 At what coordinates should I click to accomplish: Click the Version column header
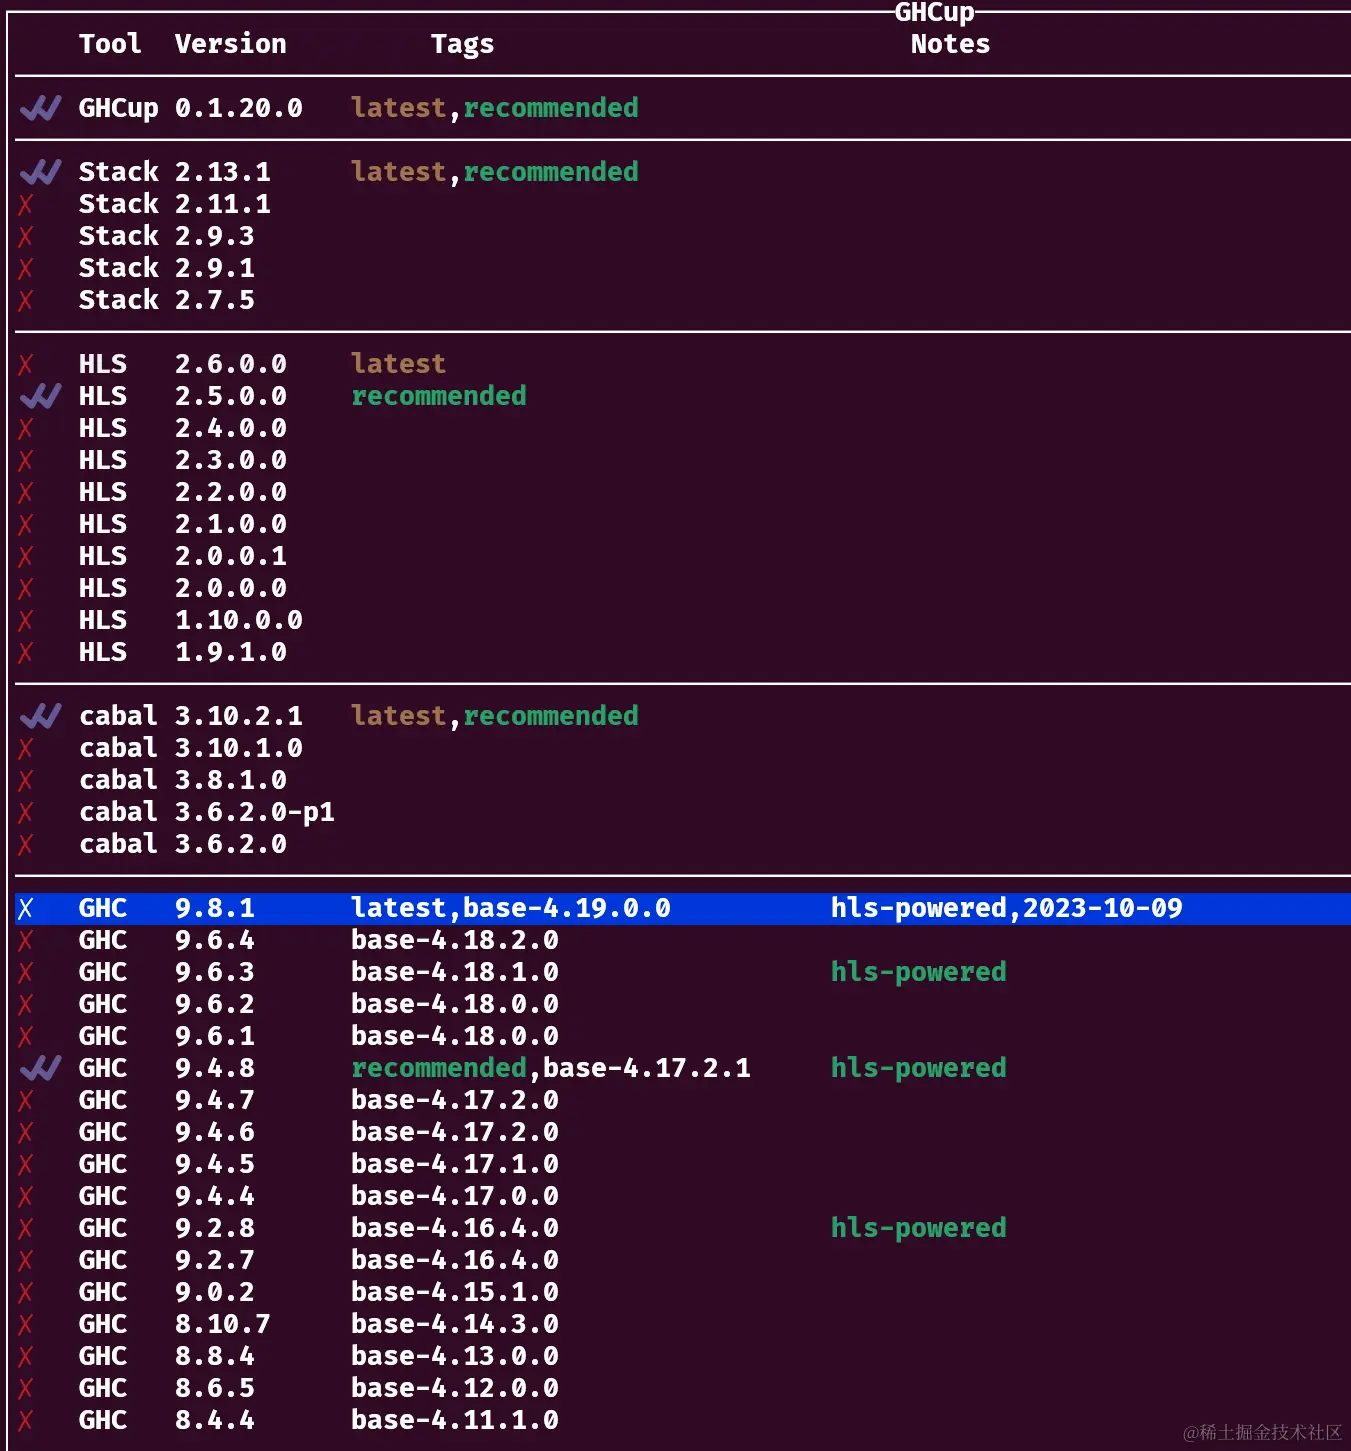[x=231, y=44]
